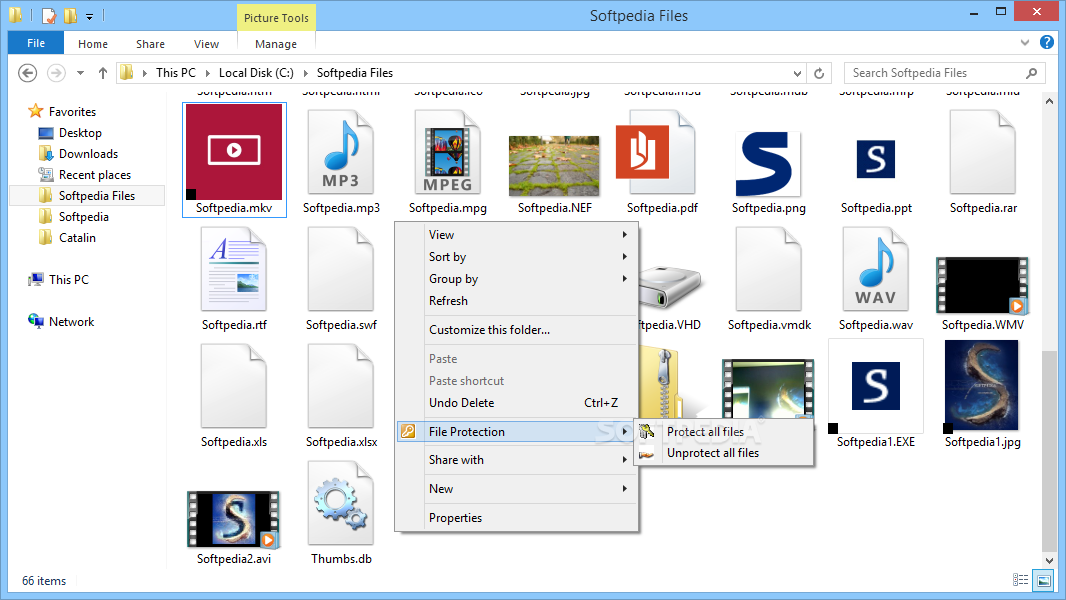Viewport: 1066px width, 600px height.
Task: Click the Unprotect all files icon
Action: (x=647, y=453)
